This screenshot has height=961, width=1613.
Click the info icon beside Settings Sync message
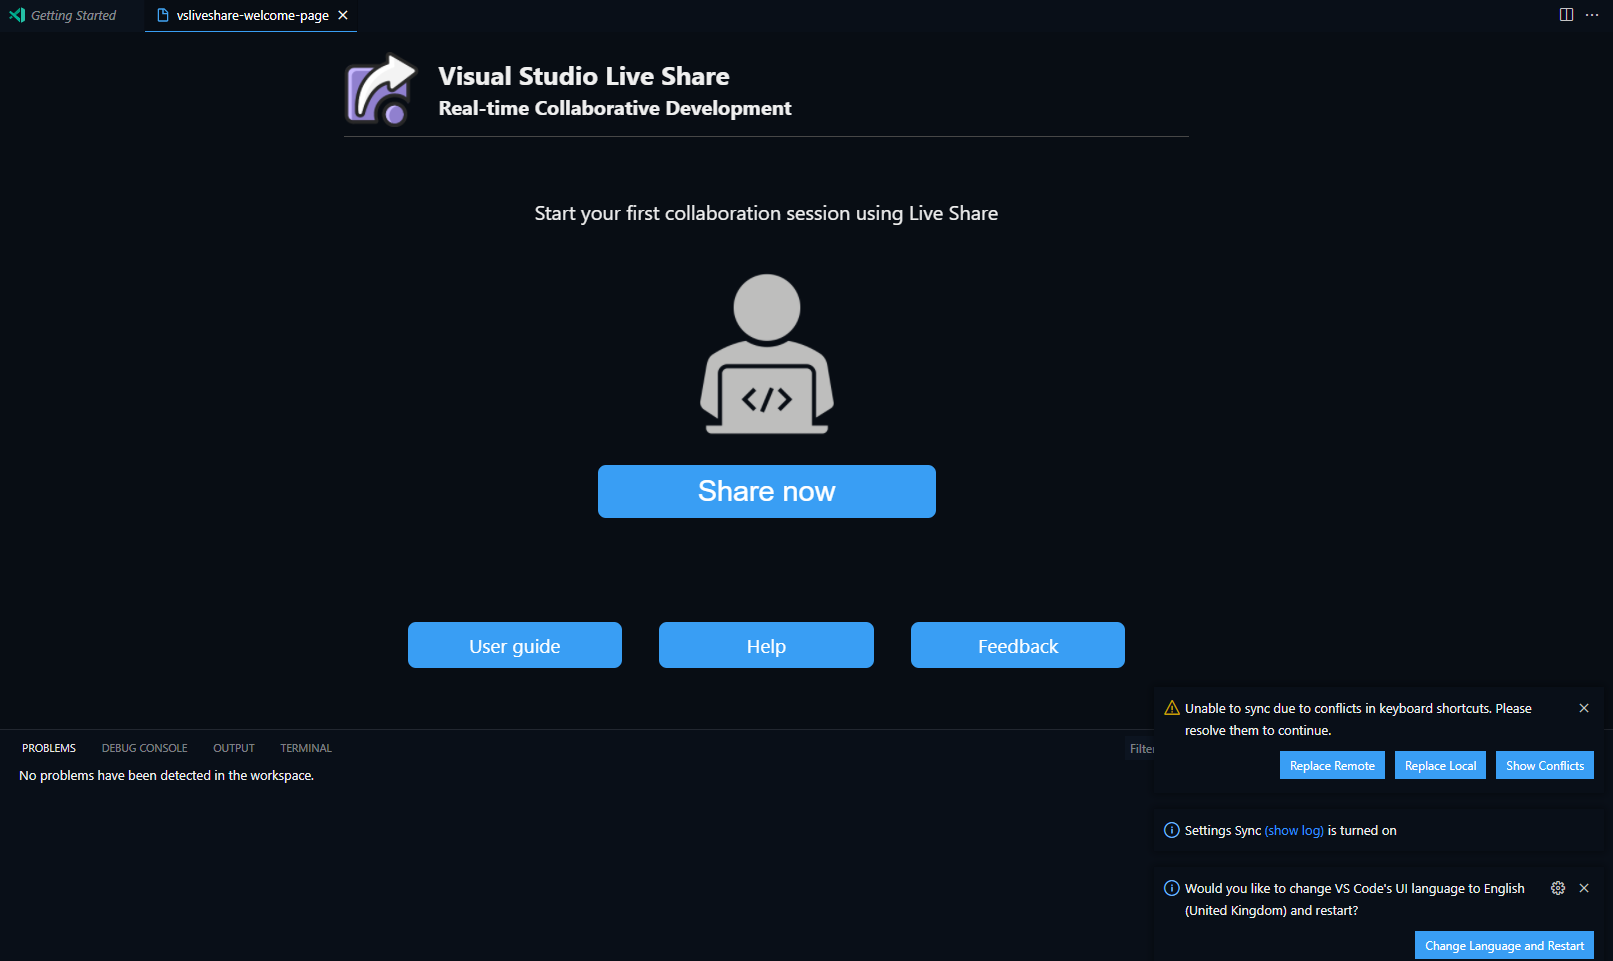point(1171,830)
